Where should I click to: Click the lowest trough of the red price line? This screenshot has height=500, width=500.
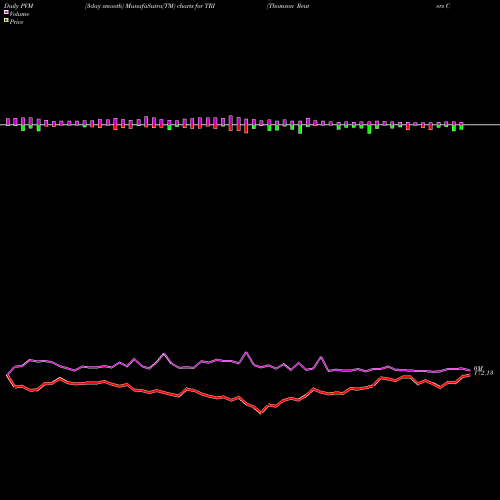click(x=261, y=413)
